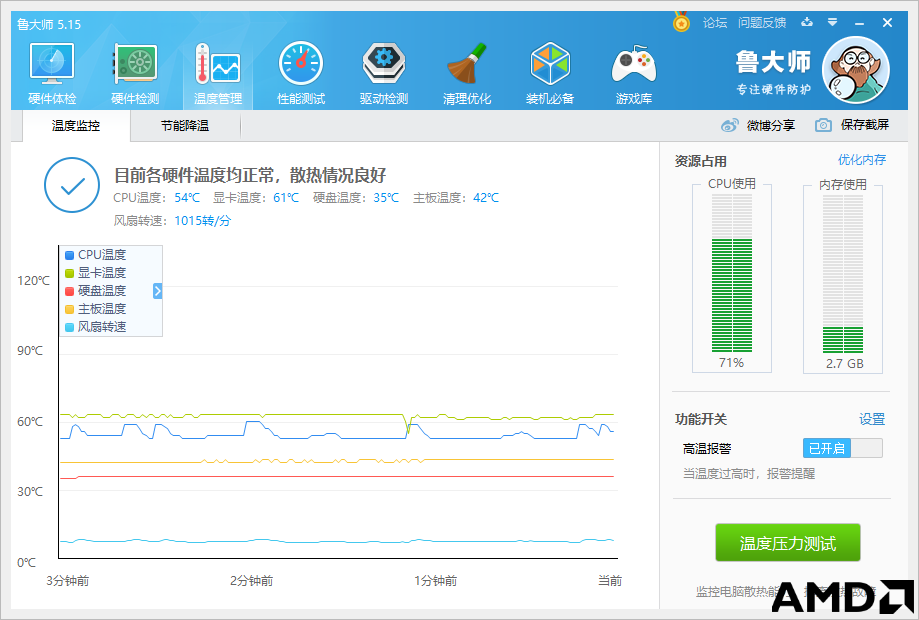Open 问题反馈 feedback link
The height and width of the screenshot is (620, 919).
click(762, 23)
